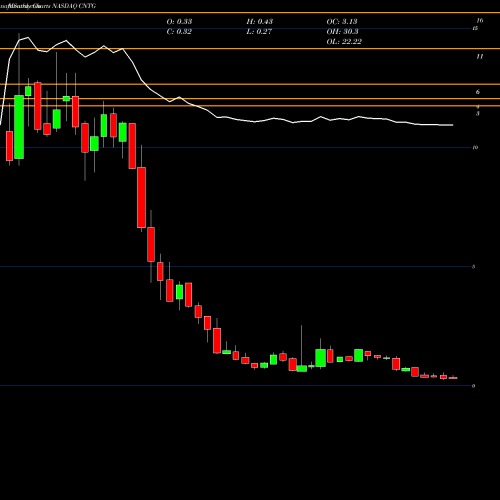The image size is (500, 500).
Task: Click the close price value "C: 0.32"
Action: point(179,31)
